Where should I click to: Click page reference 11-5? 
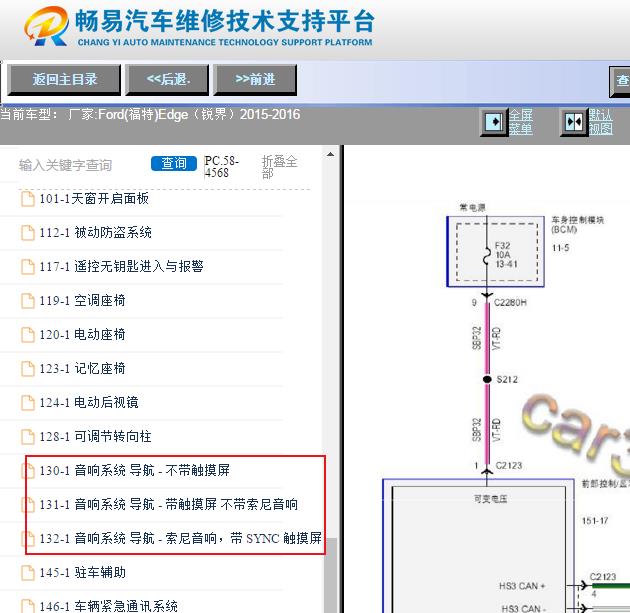pyautogui.click(x=560, y=248)
